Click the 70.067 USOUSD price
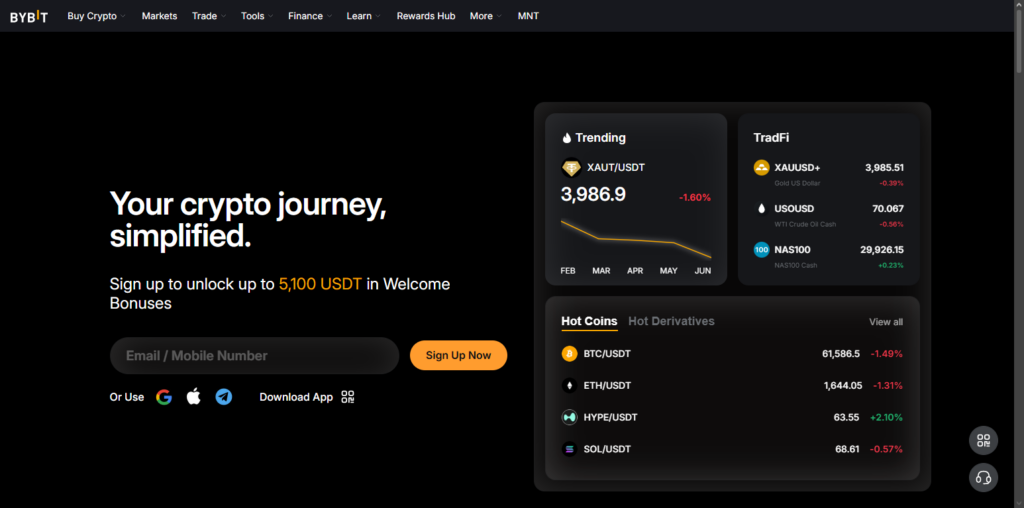The width and height of the screenshot is (1024, 508). click(888, 209)
